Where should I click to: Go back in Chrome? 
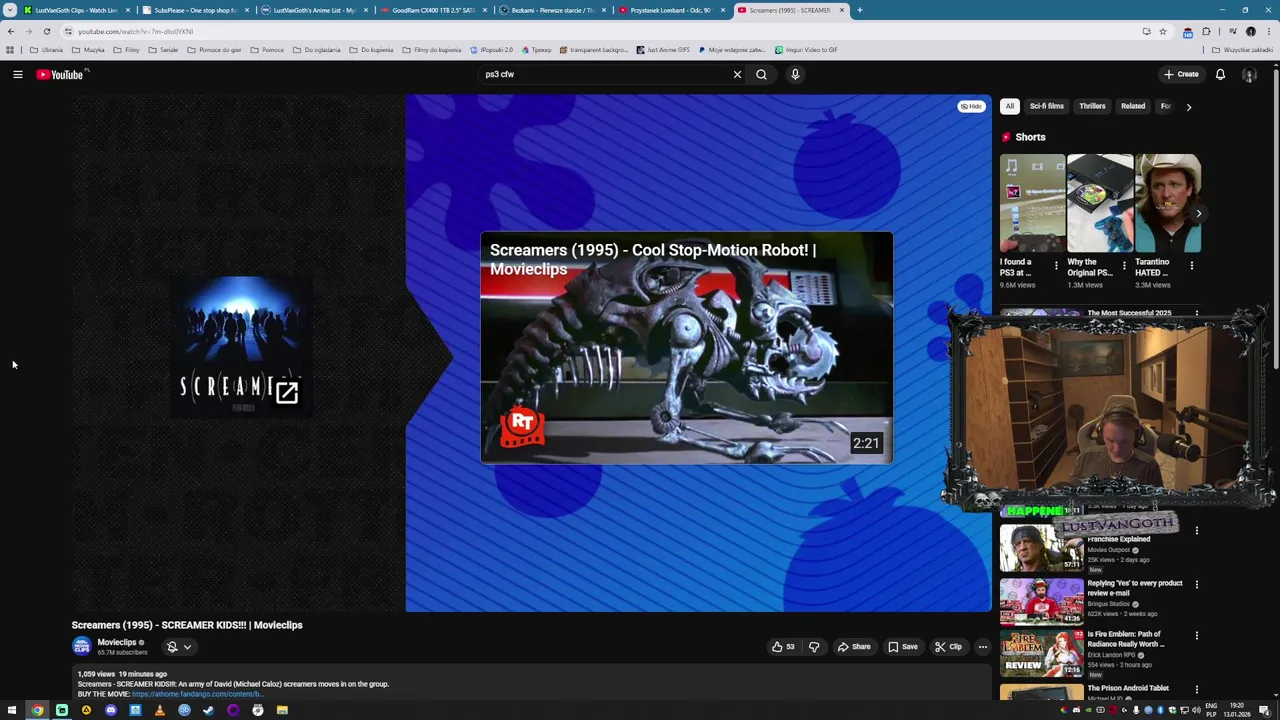click(11, 31)
